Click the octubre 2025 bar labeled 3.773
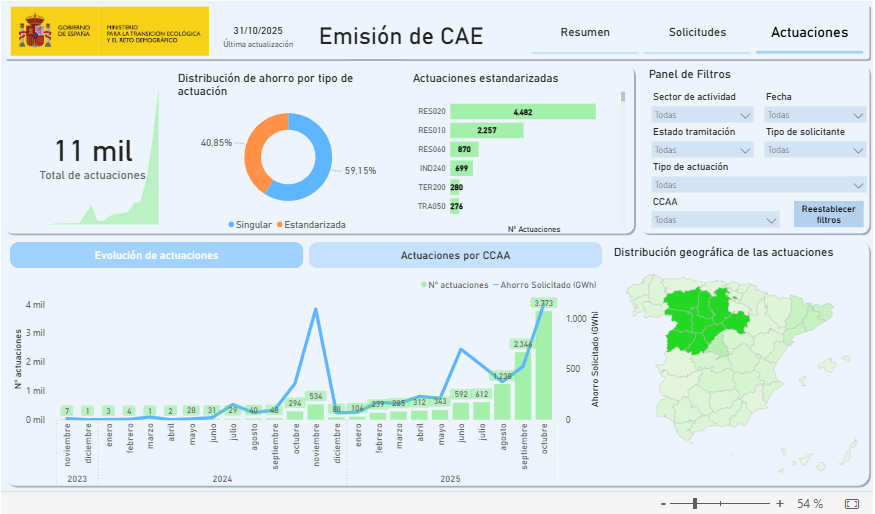Screen dimensions: 875x514 tap(543, 365)
